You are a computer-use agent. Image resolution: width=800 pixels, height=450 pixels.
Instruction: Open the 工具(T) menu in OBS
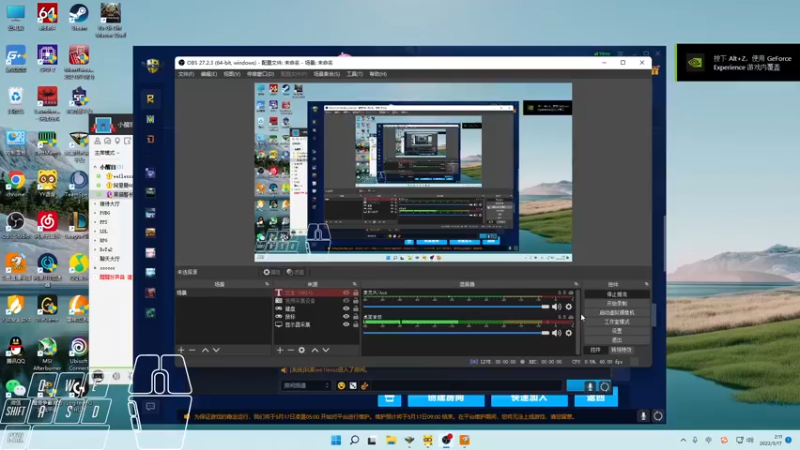pos(353,74)
